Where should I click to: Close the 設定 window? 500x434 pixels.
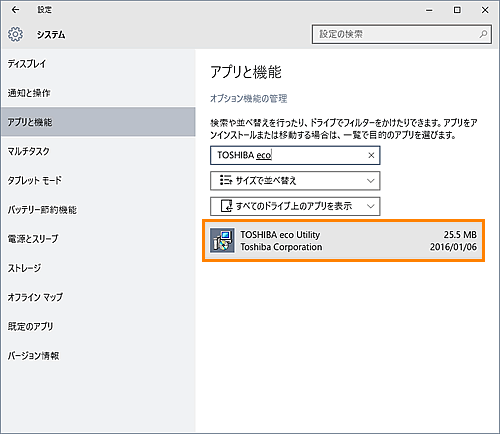(x=485, y=10)
